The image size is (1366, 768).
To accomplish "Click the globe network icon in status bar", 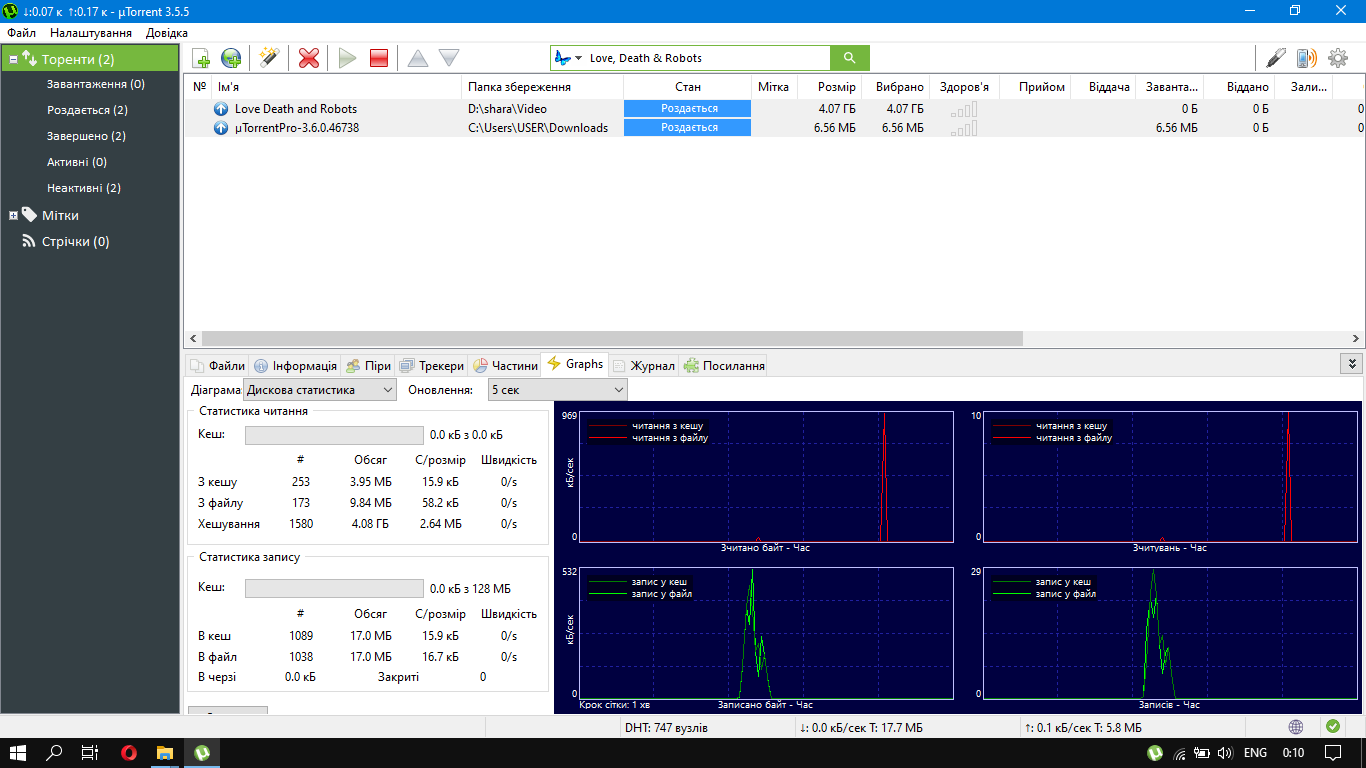I will (x=1296, y=727).
